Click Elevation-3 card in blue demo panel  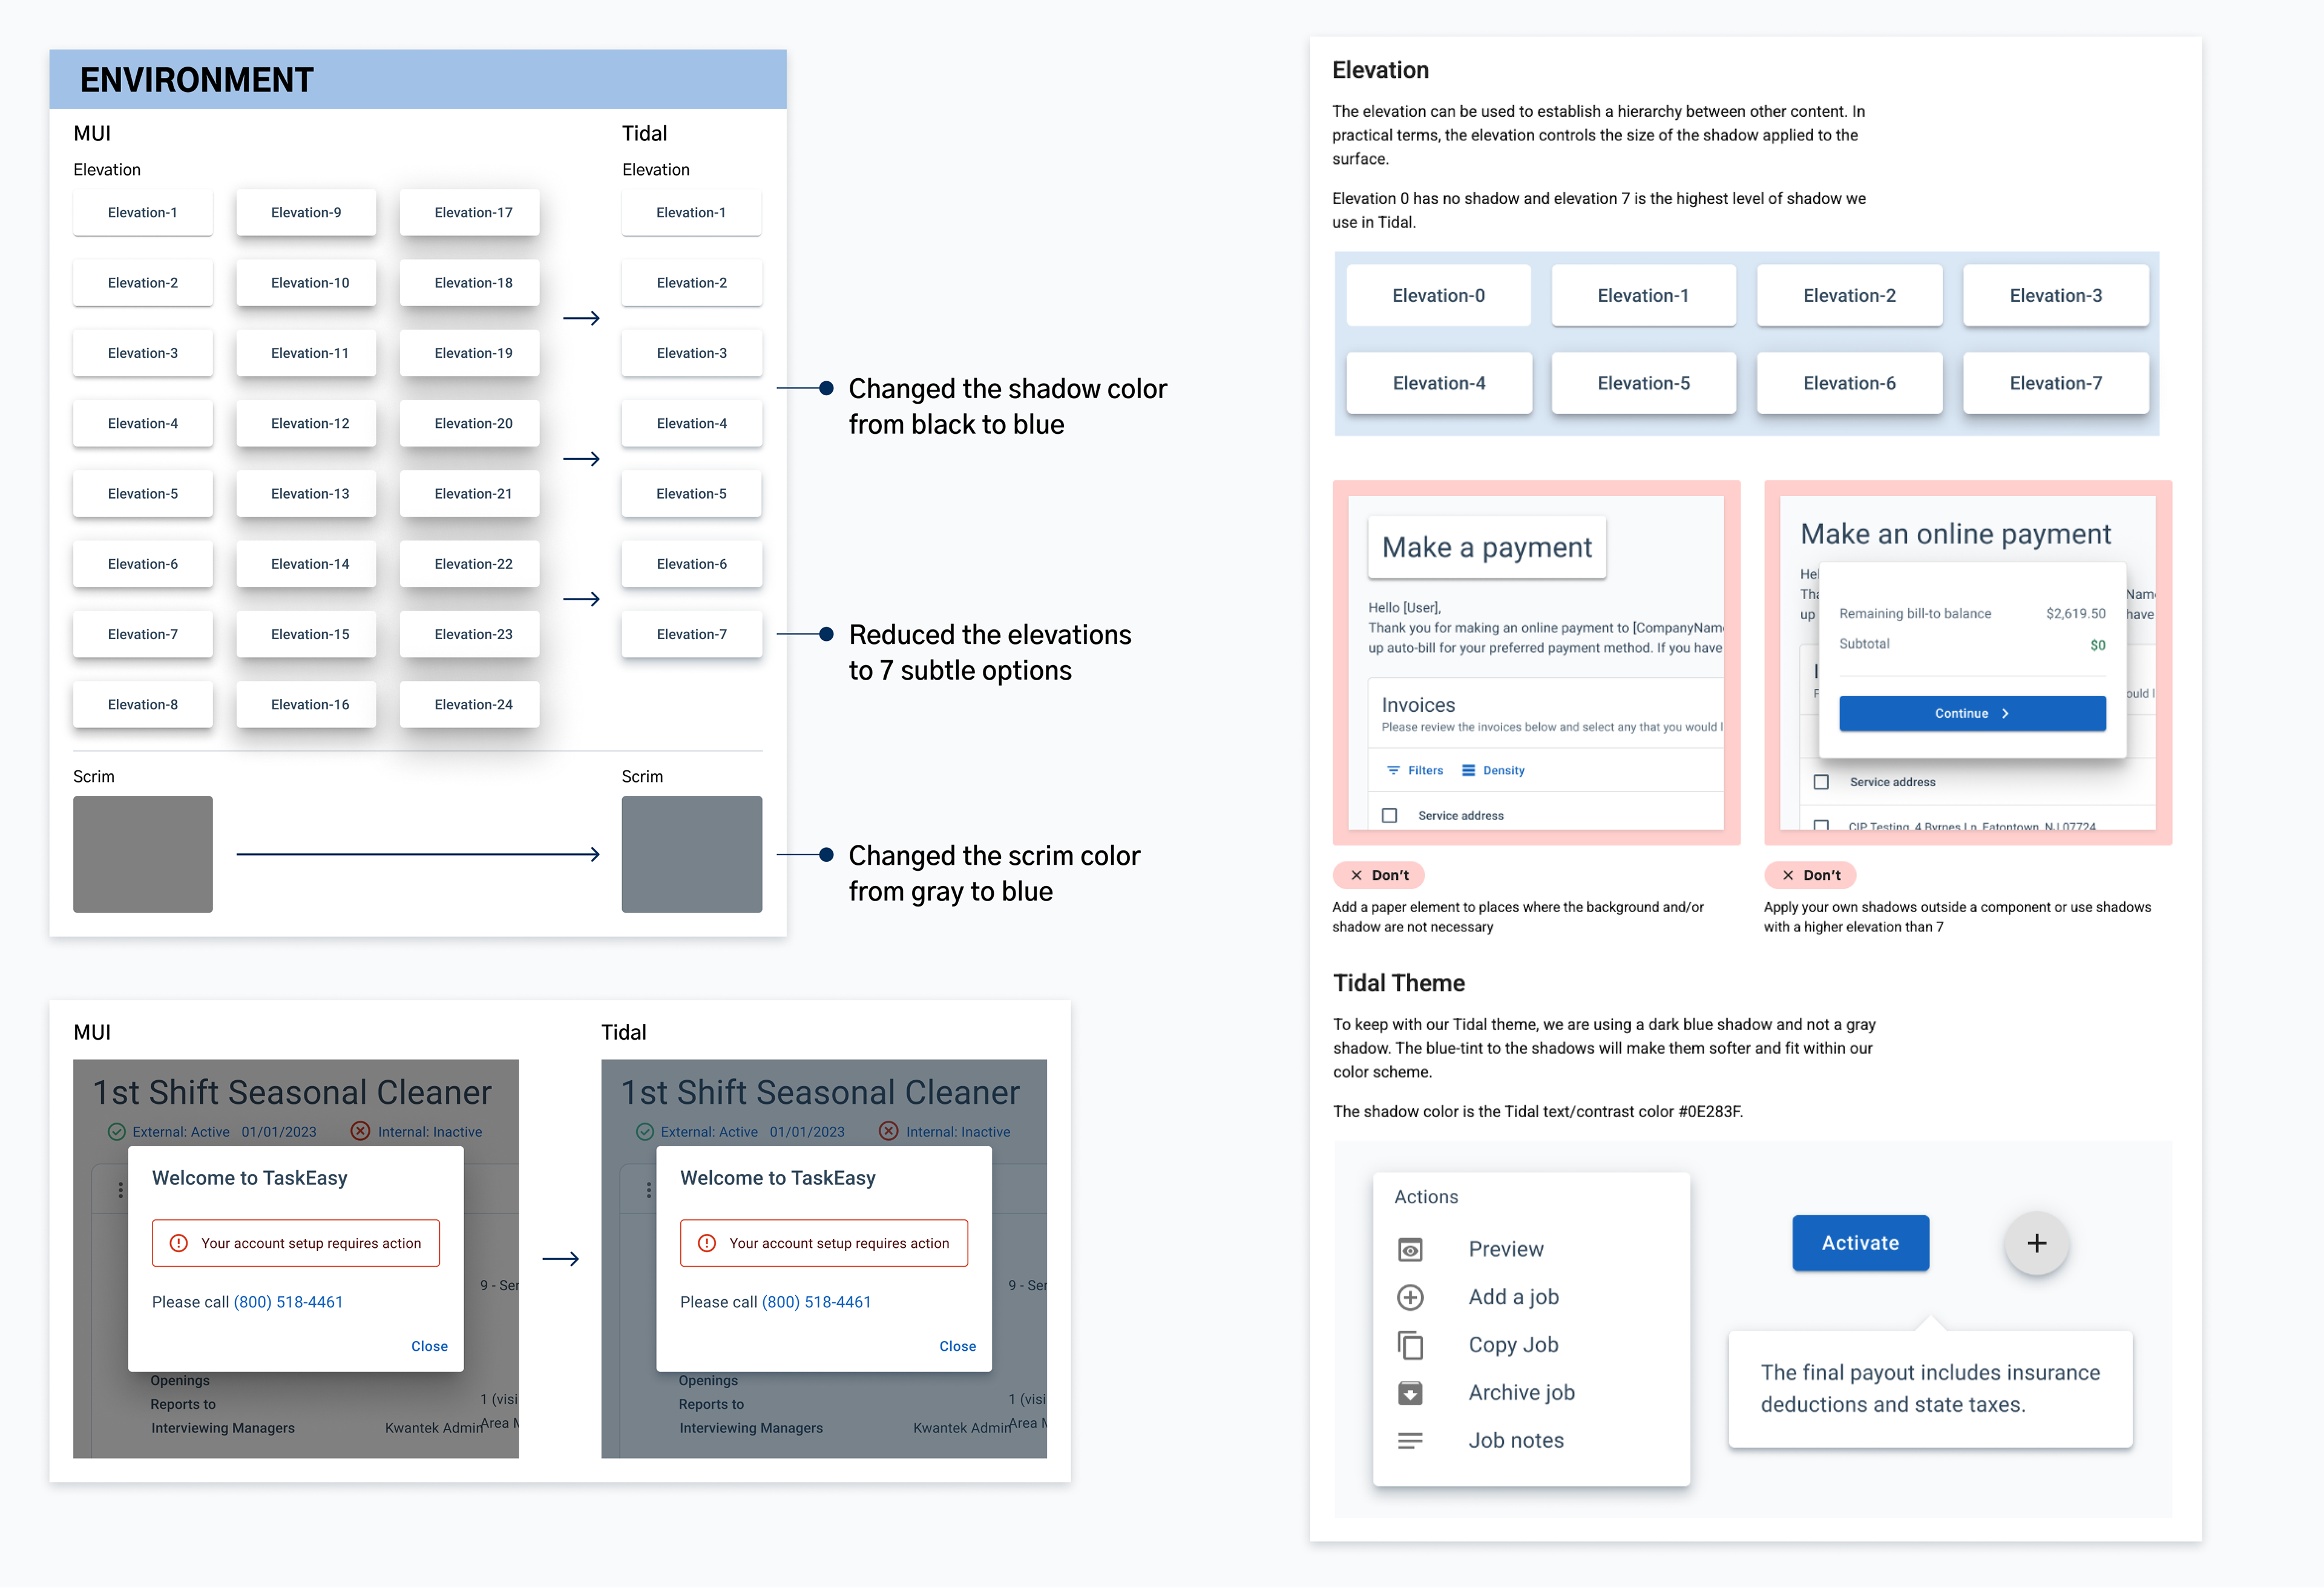click(x=2055, y=296)
